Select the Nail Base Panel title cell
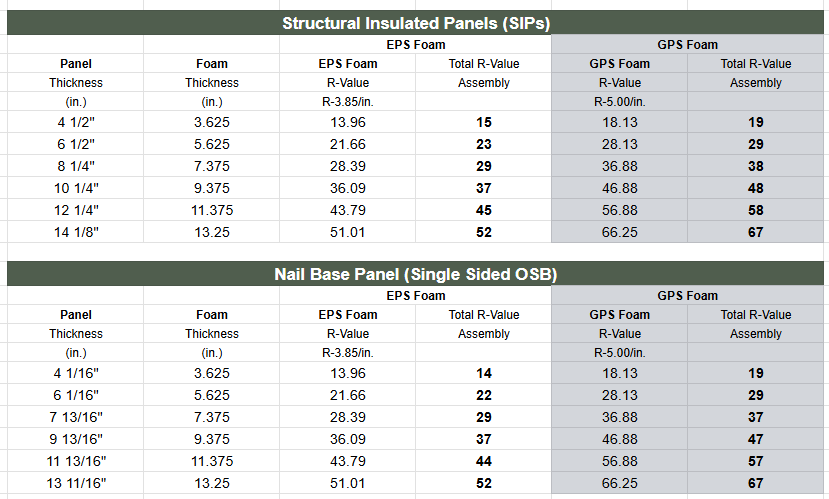Viewport: 829px width, 499px height. point(415,274)
